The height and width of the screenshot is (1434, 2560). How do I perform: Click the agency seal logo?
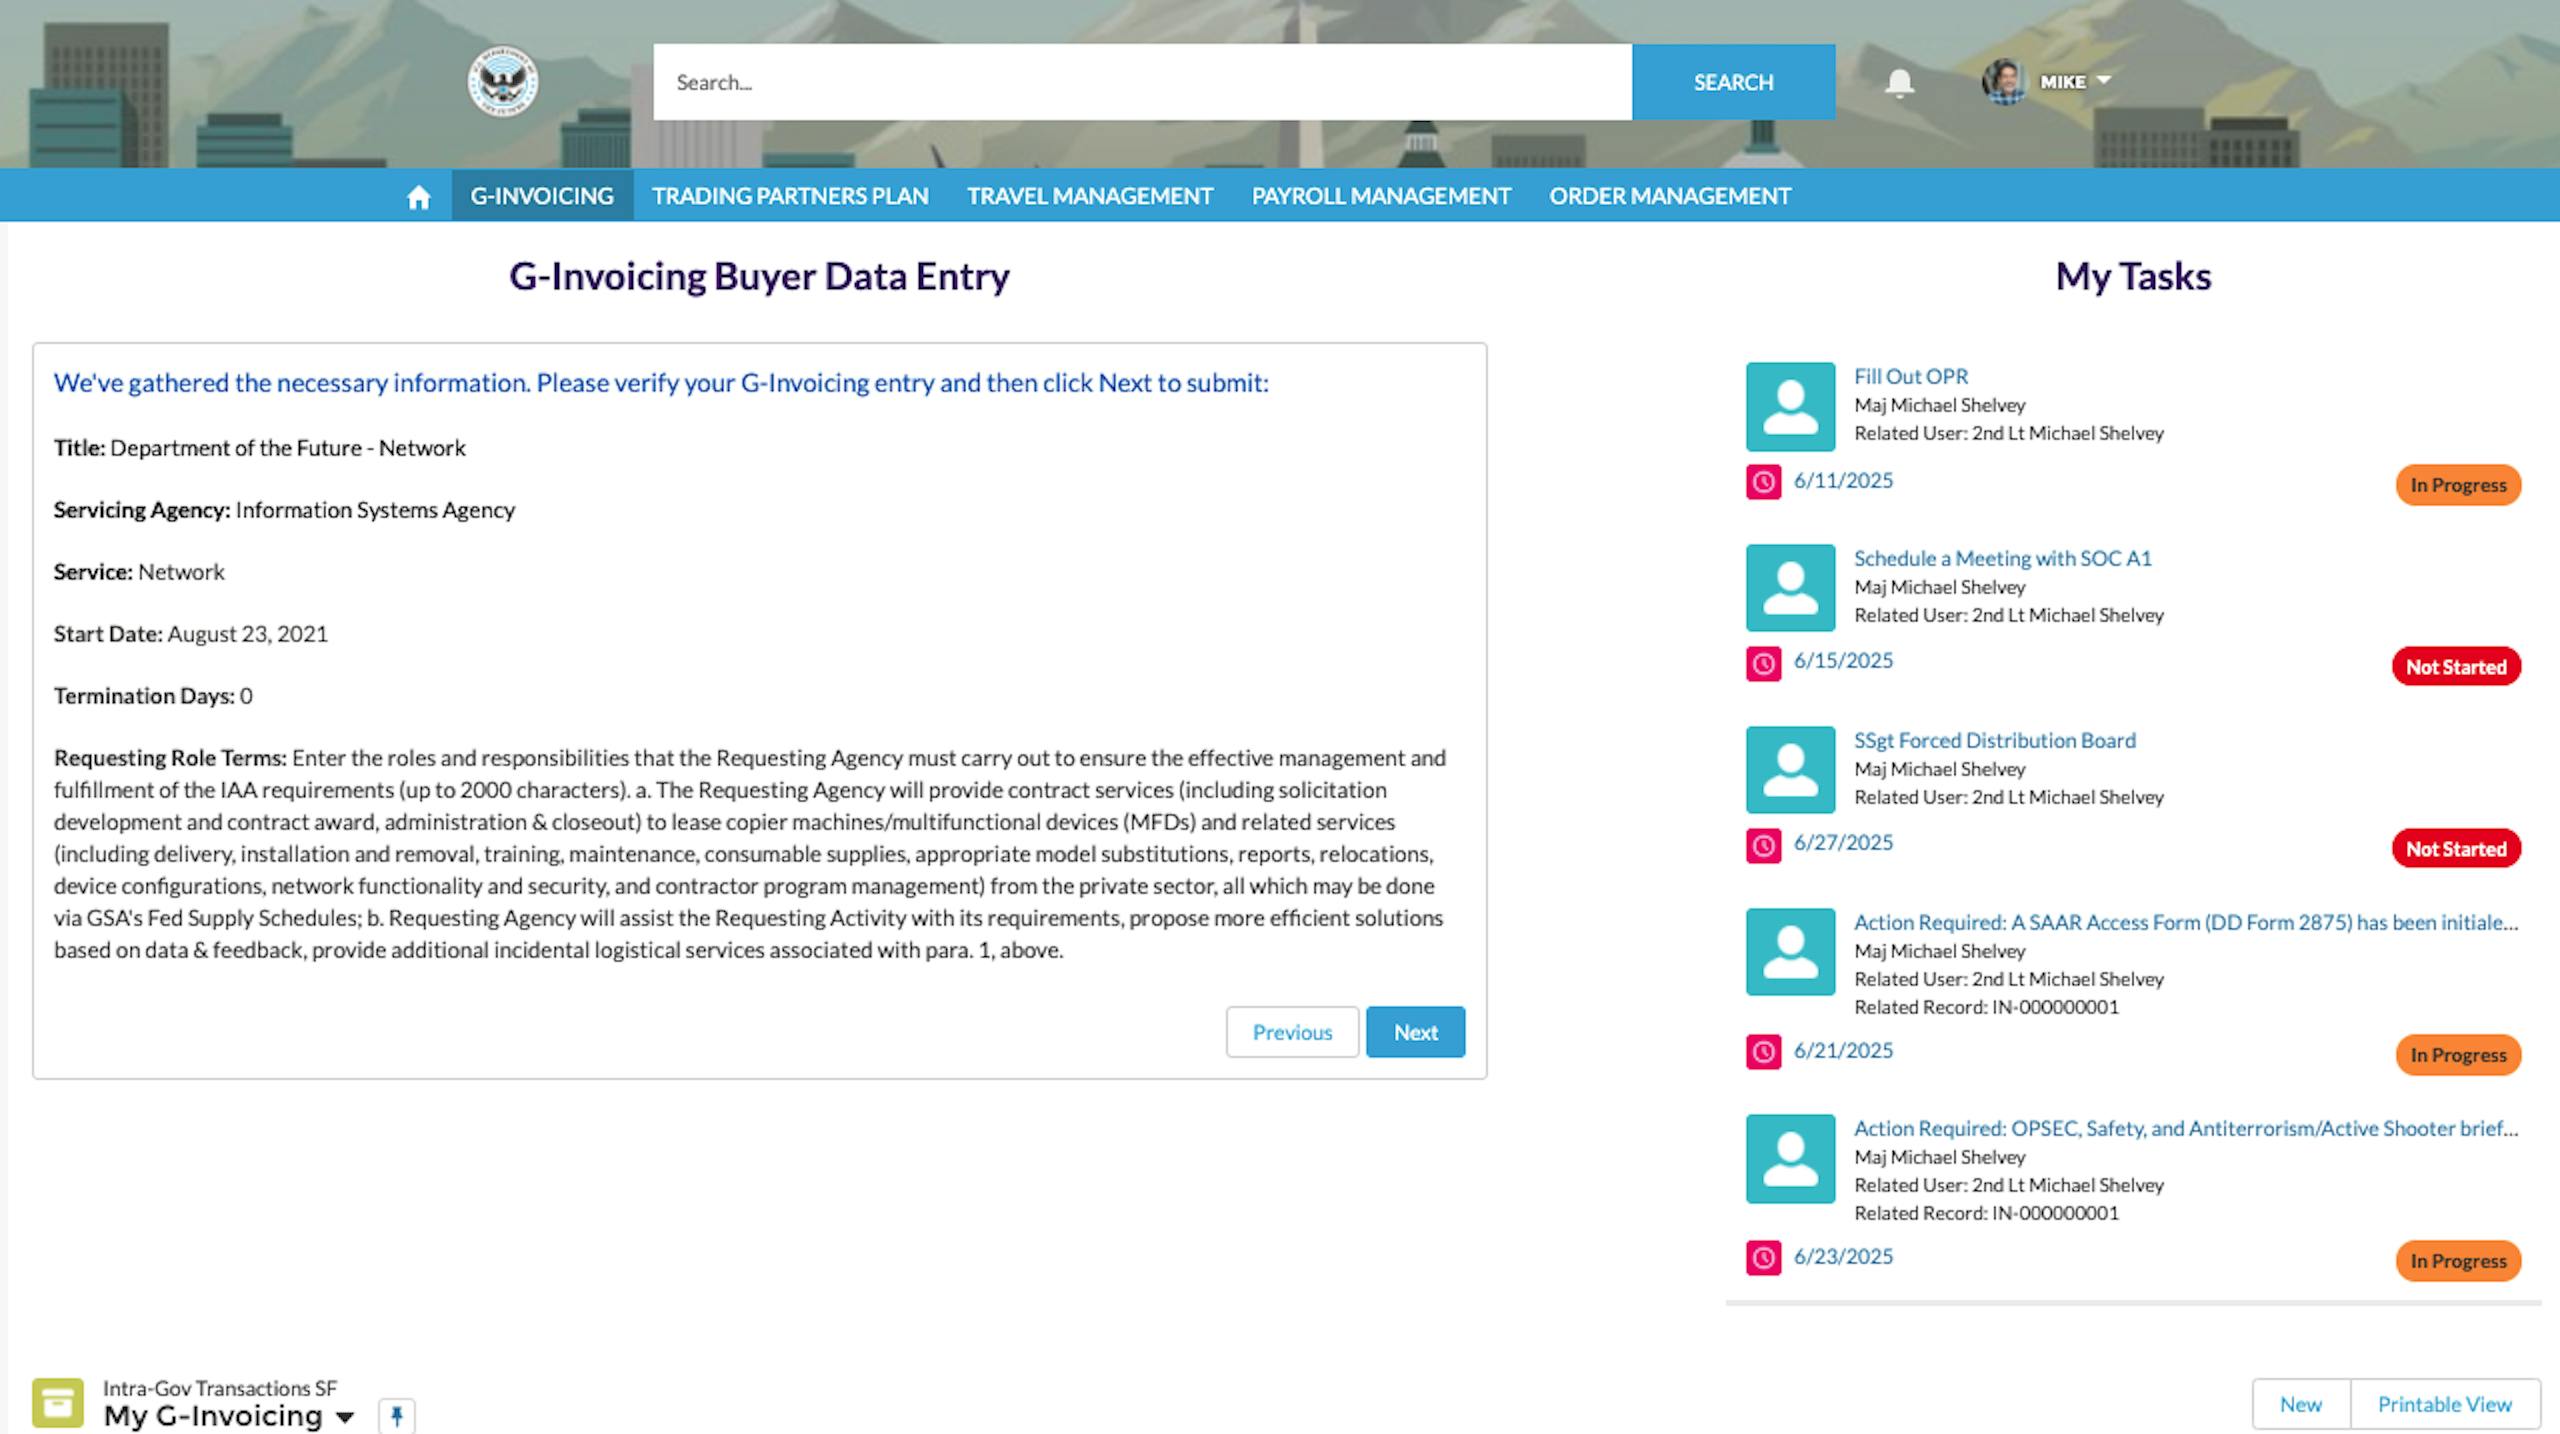tap(503, 82)
